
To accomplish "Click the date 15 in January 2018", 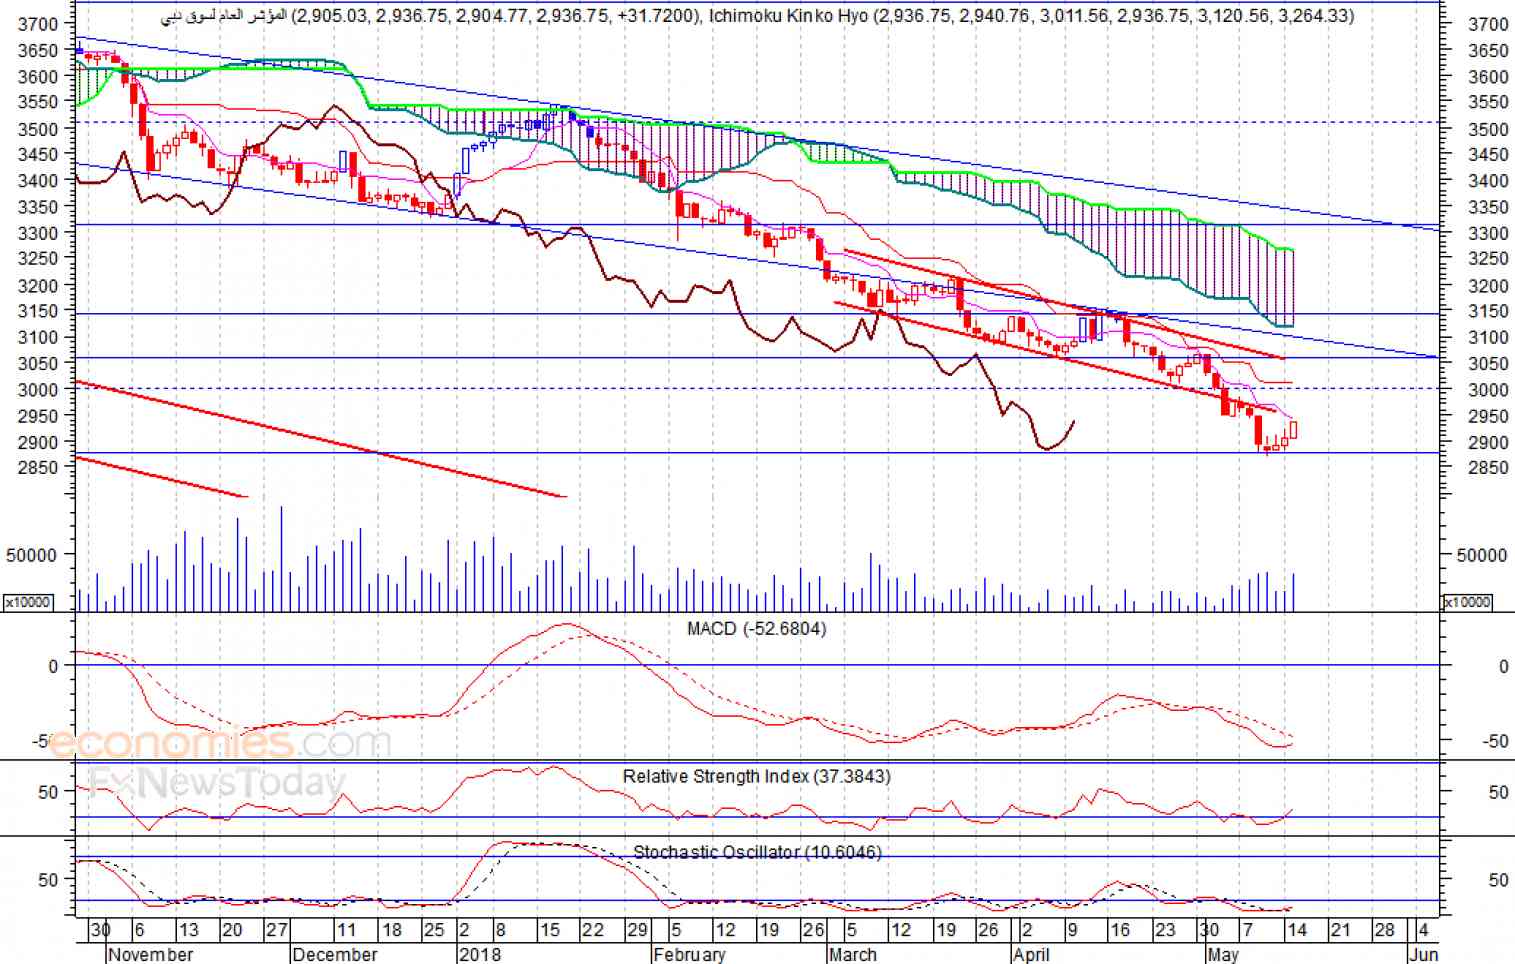I will click(x=549, y=930).
